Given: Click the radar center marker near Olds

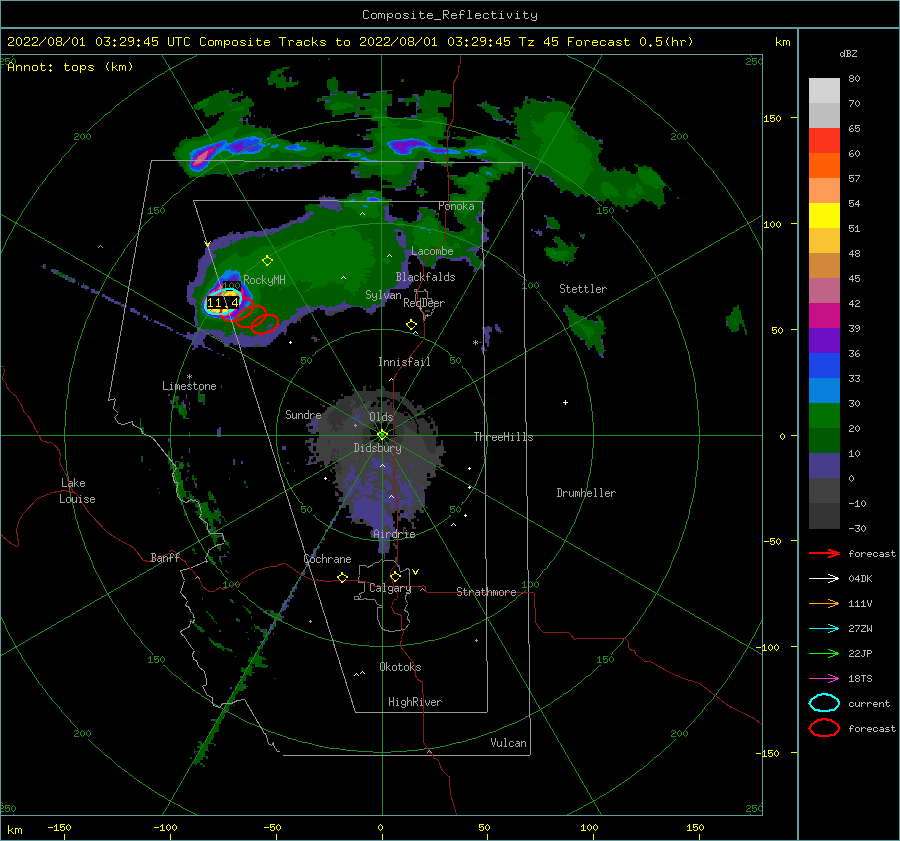Looking at the screenshot, I should coord(382,435).
